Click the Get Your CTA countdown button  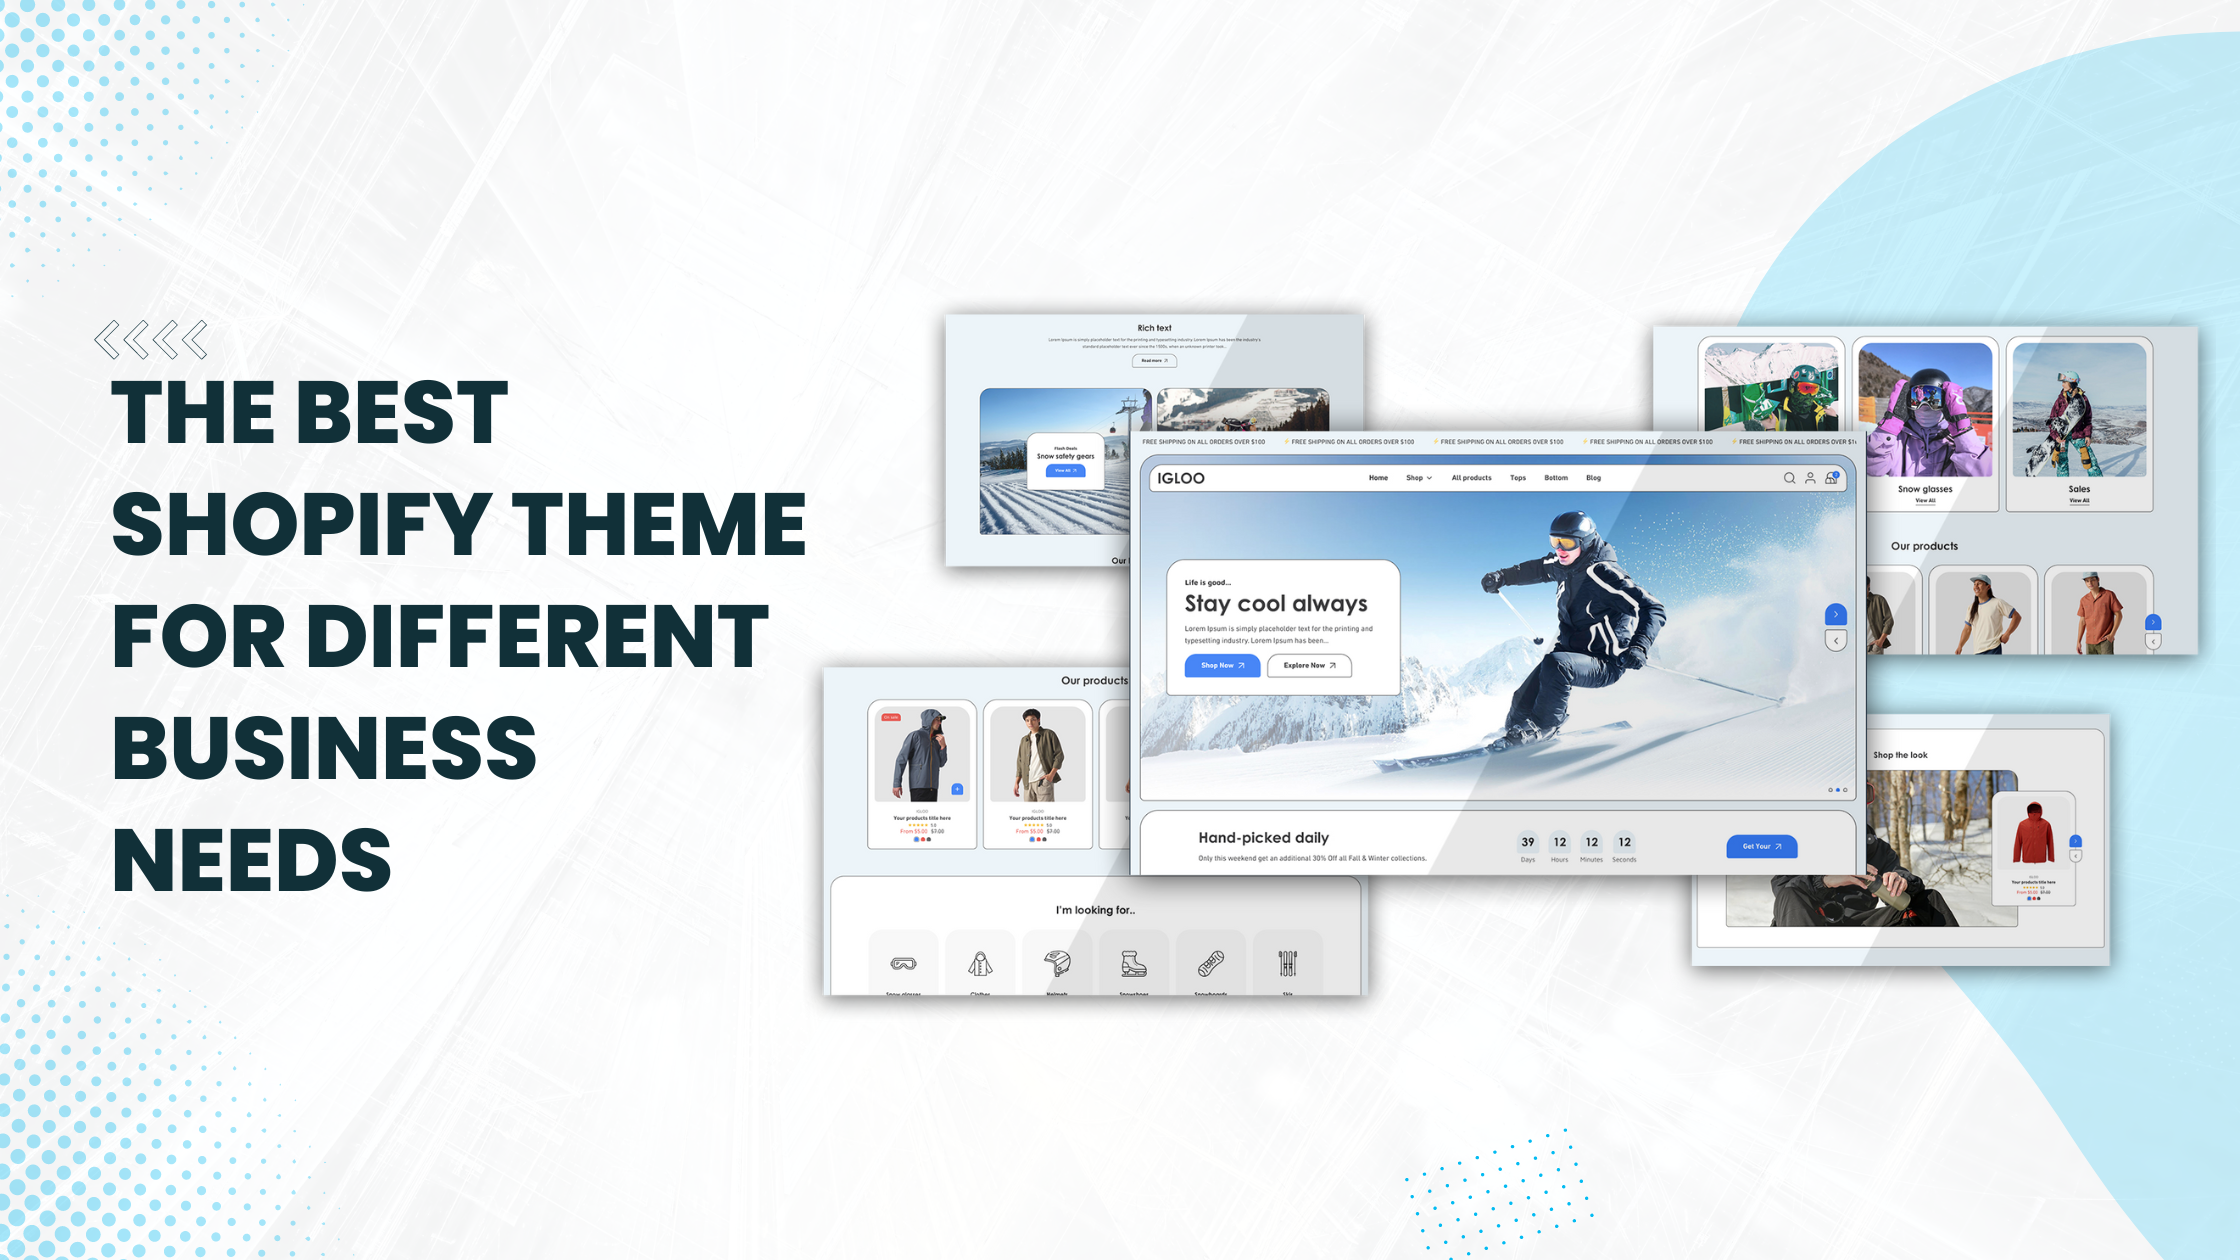(1762, 846)
